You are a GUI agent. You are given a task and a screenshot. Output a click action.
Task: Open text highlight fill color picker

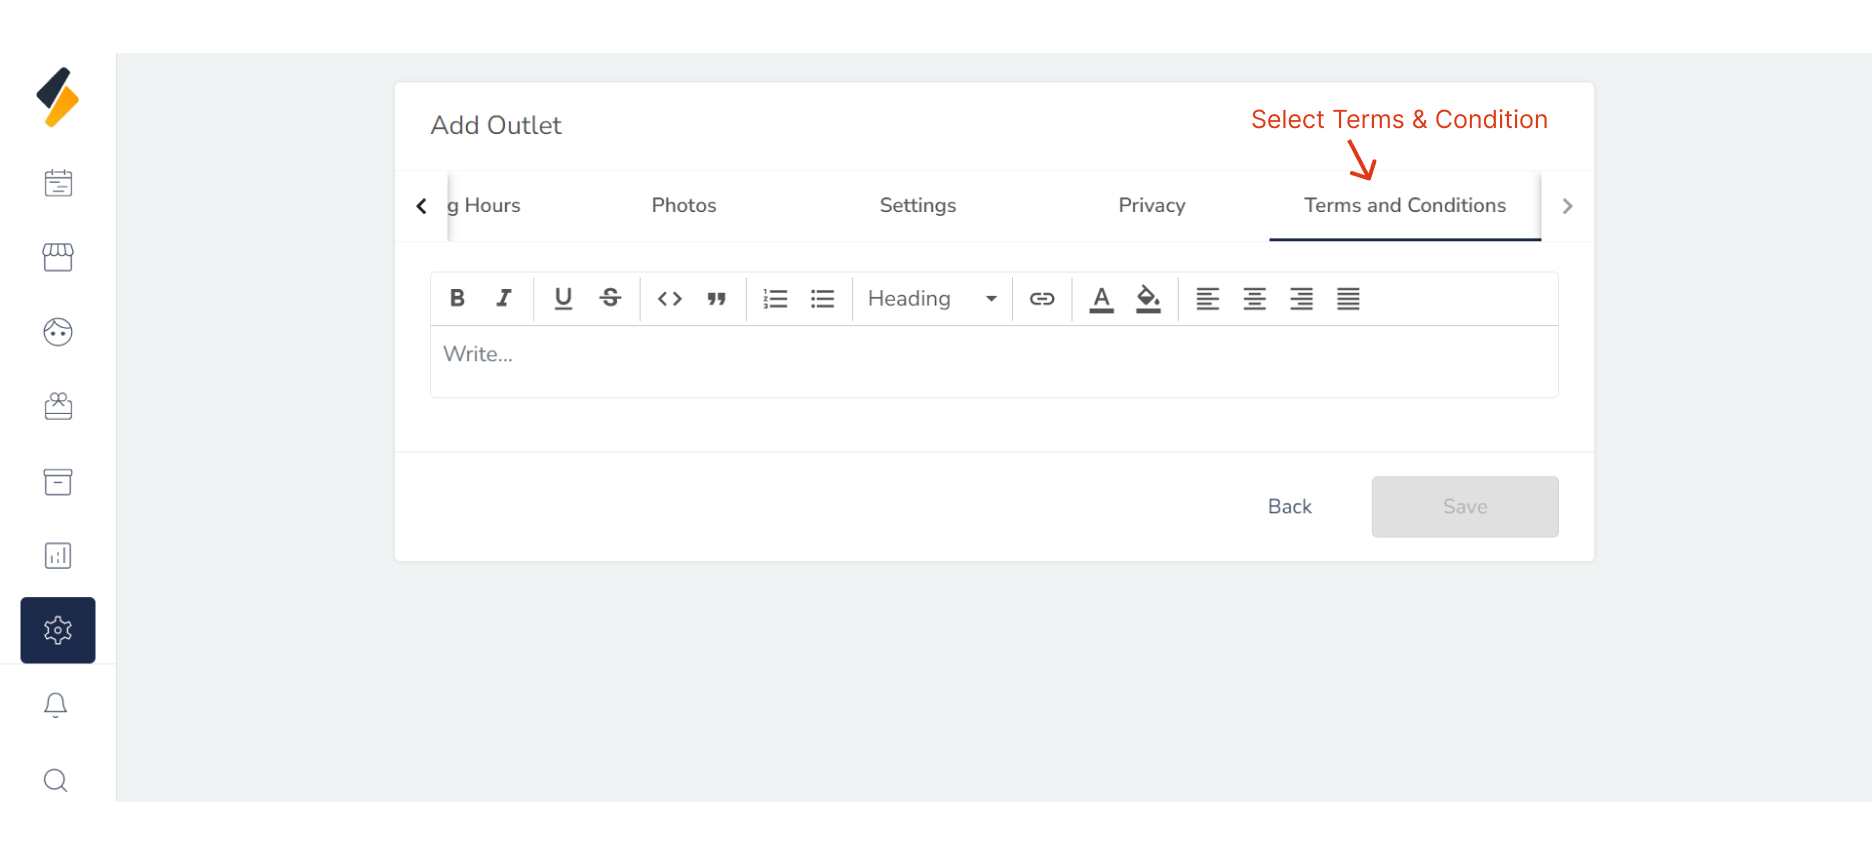pyautogui.click(x=1148, y=298)
